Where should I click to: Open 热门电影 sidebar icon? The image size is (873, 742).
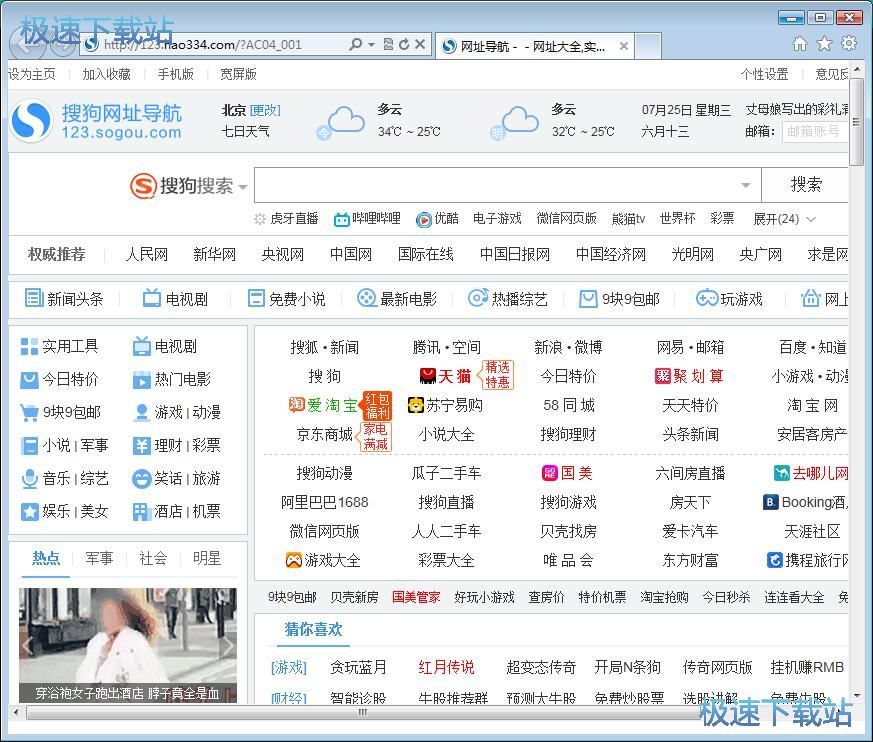coord(141,380)
